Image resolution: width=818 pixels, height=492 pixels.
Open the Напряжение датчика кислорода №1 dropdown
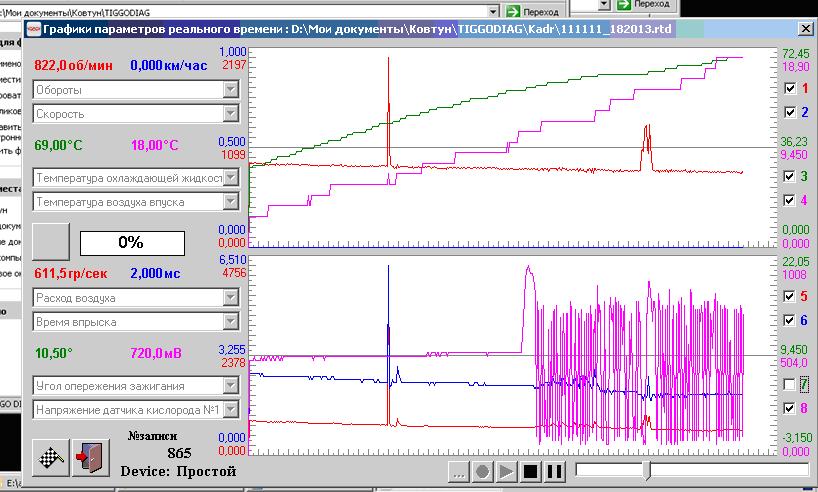click(x=231, y=410)
